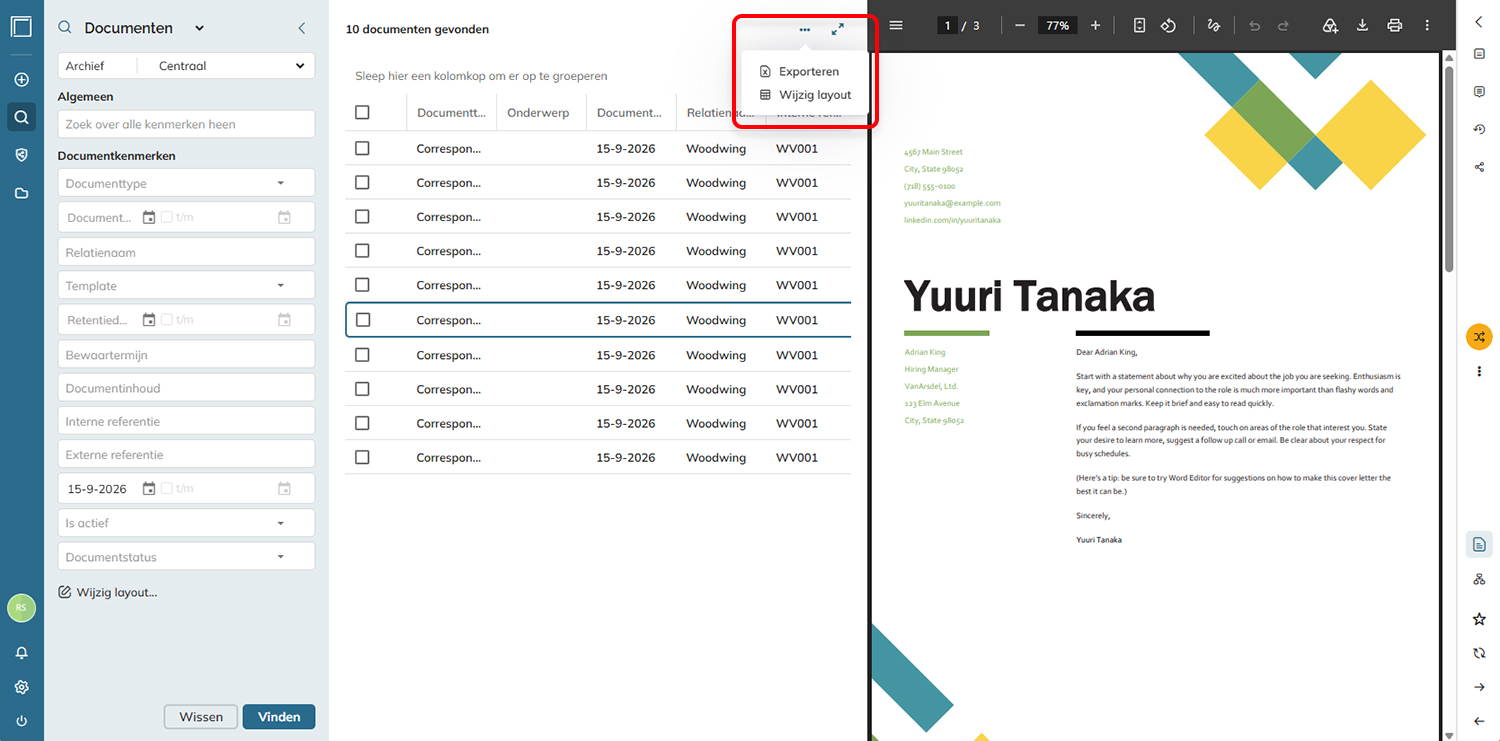Tick the select-all checkbox in the table header
Screen dimensions: 1500x741
click(362, 113)
